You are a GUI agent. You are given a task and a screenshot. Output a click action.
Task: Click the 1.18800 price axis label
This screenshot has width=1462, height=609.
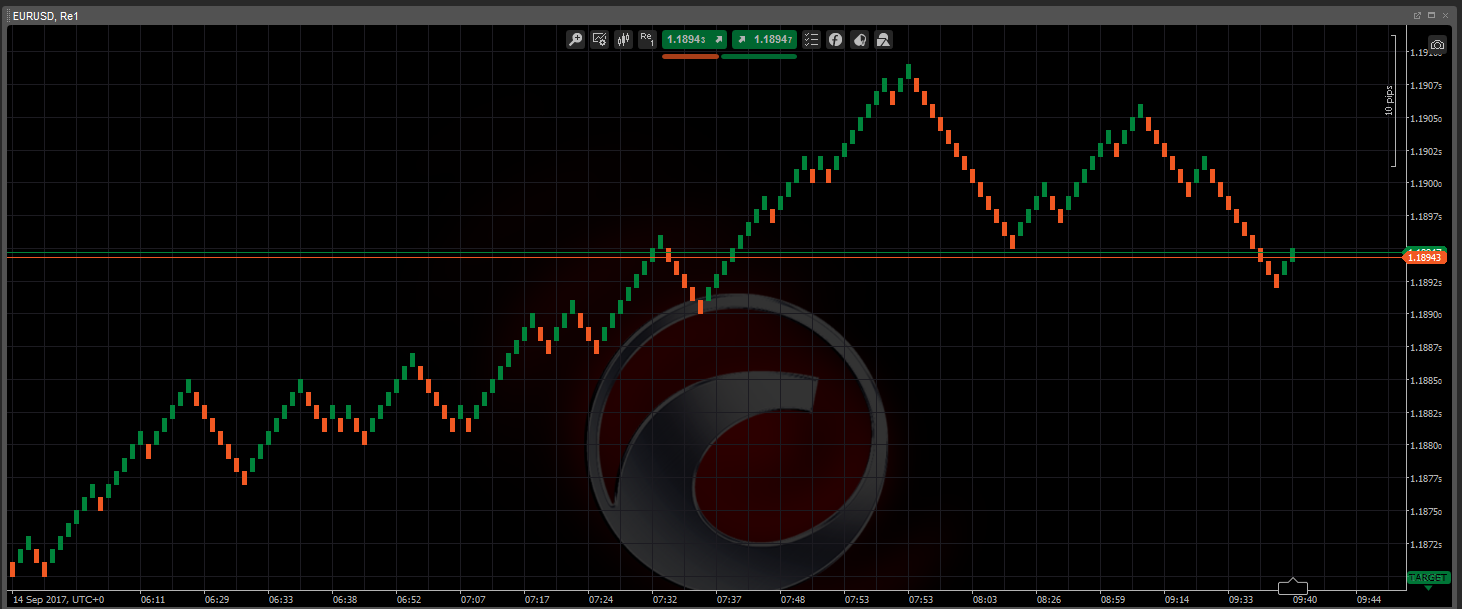pyautogui.click(x=1424, y=446)
